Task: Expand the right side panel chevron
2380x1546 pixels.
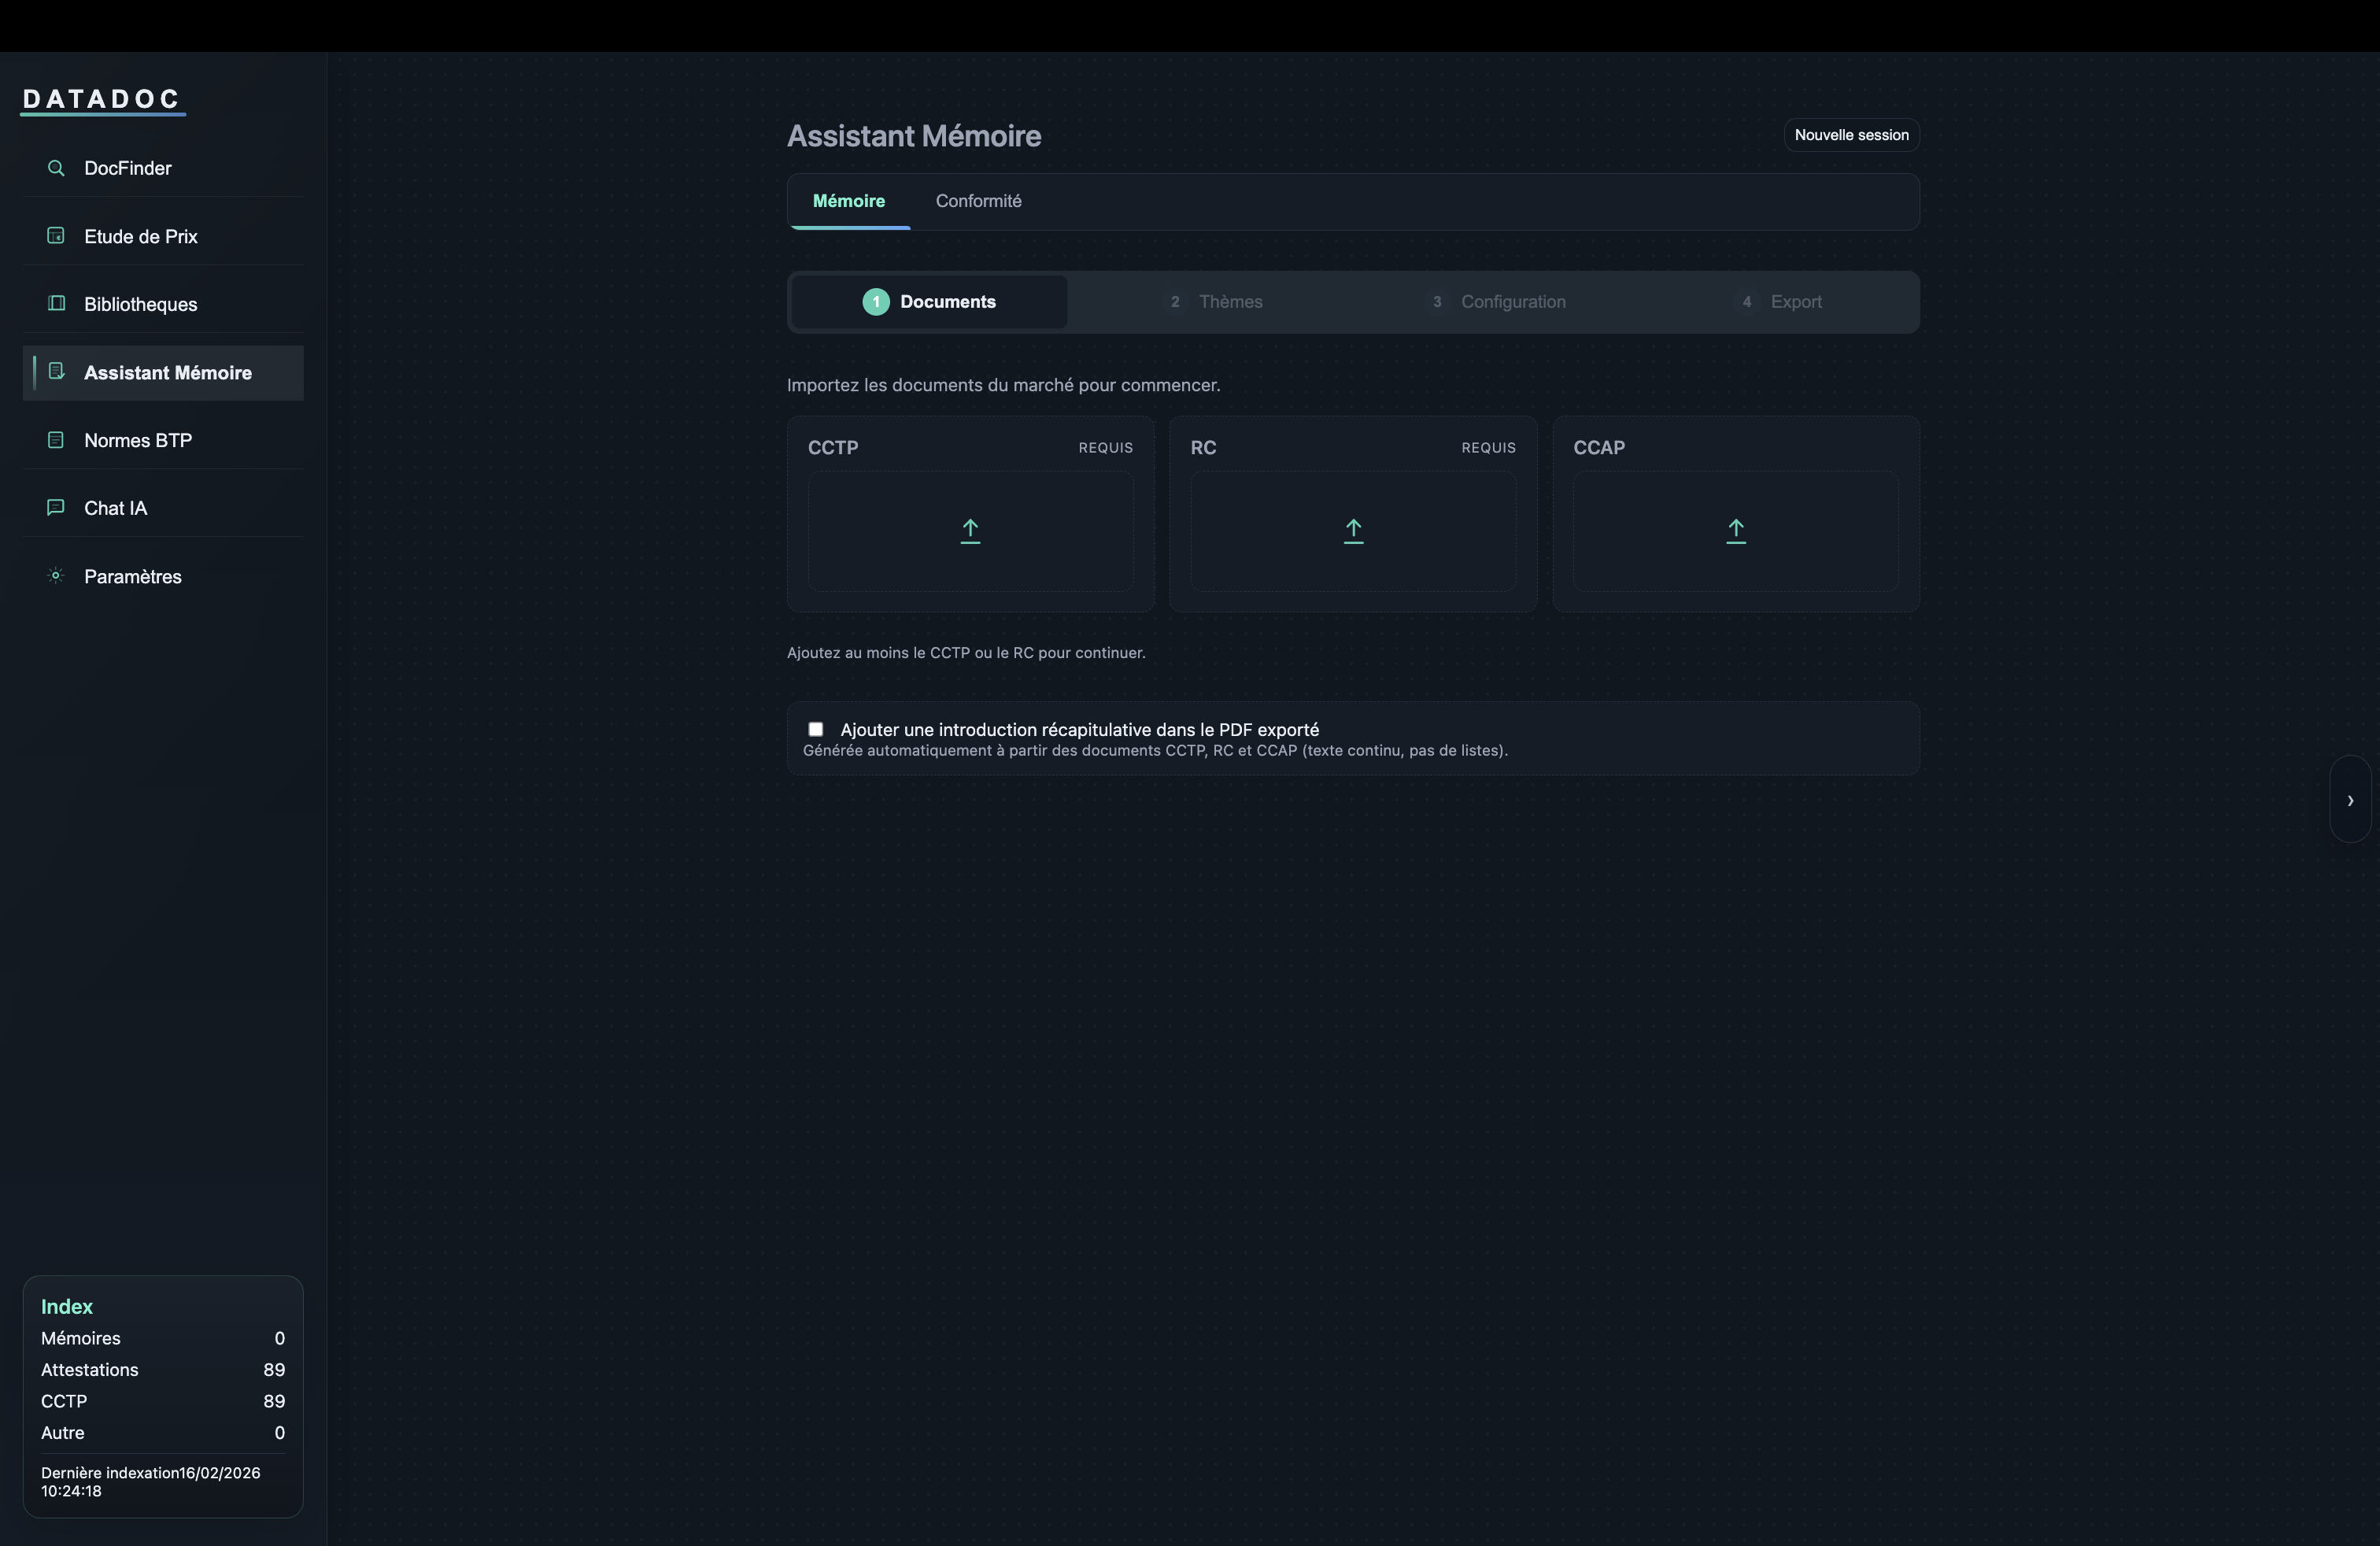Action: [x=2349, y=800]
